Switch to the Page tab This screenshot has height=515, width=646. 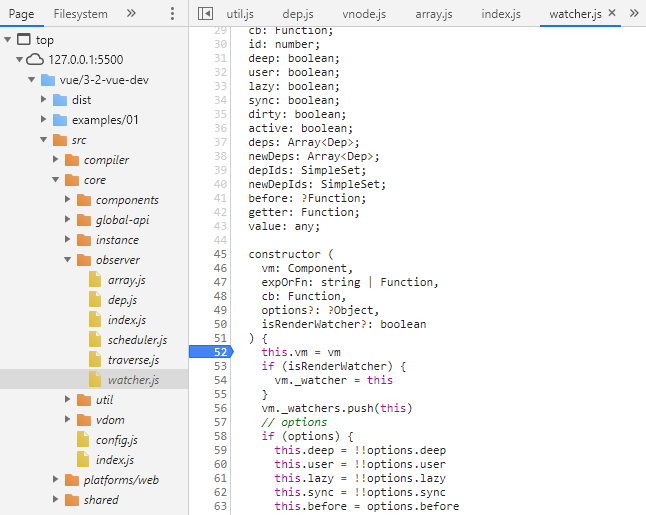21,14
